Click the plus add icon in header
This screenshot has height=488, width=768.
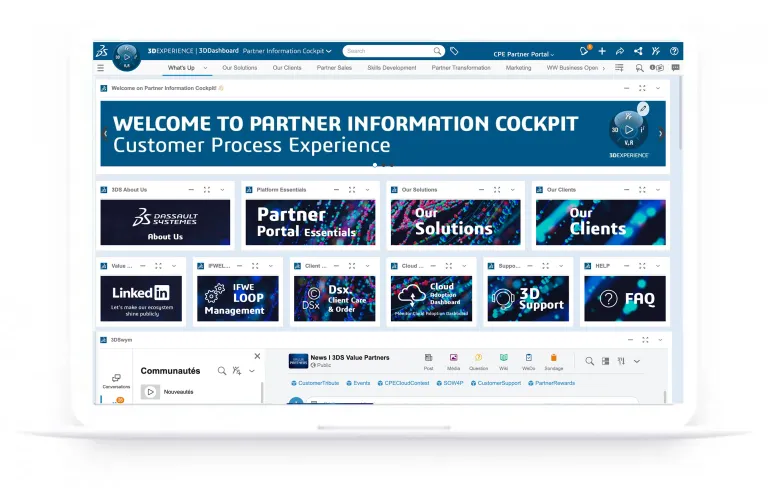click(602, 51)
